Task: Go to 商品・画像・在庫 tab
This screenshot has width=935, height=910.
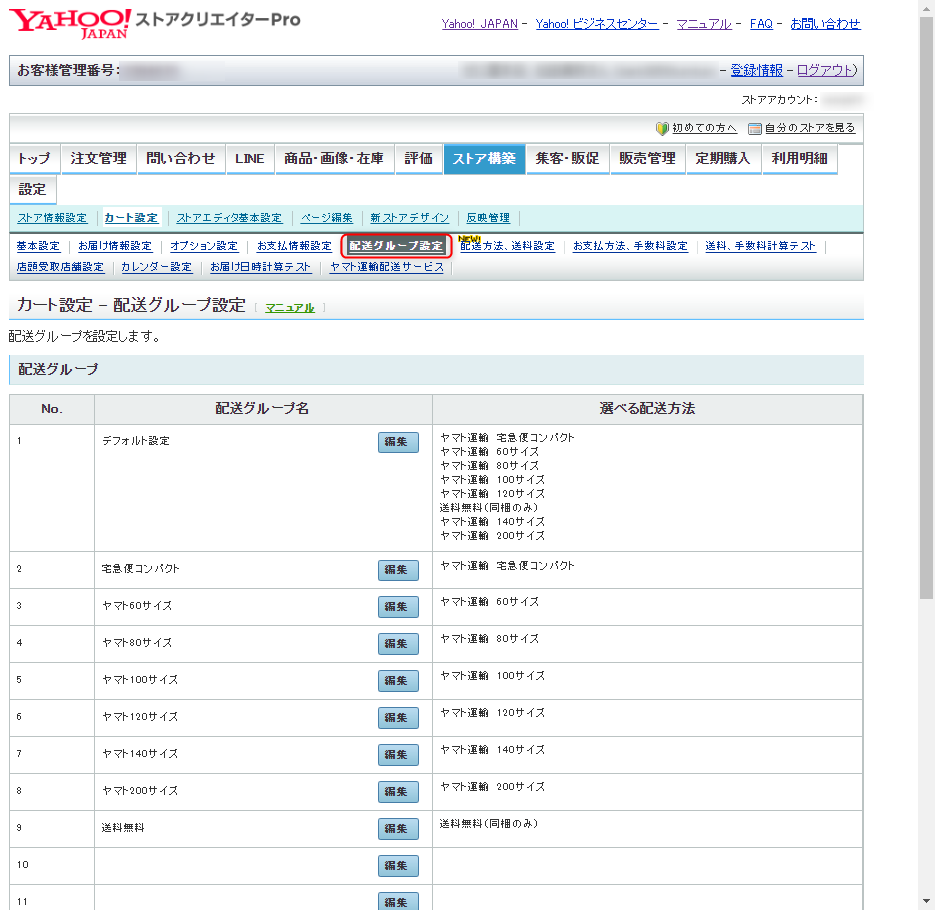Action: 334,159
